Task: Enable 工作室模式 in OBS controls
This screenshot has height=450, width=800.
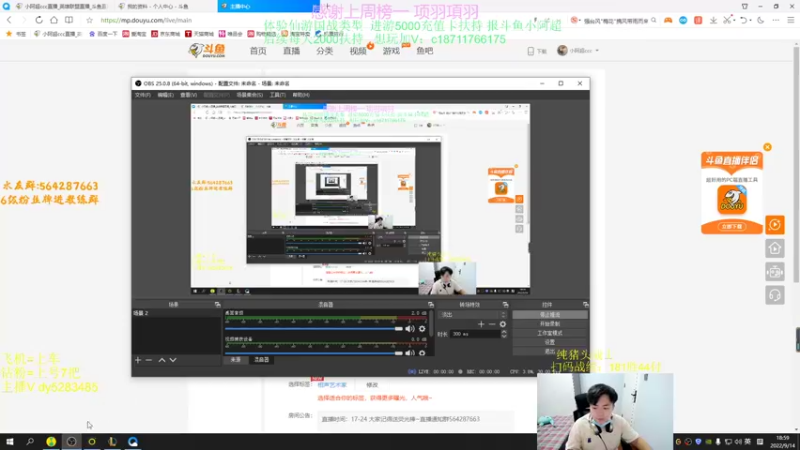Action: [x=550, y=333]
